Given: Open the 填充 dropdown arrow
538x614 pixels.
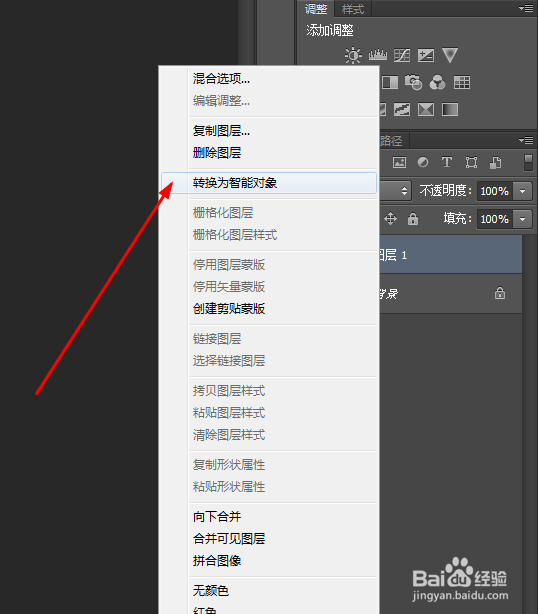Looking at the screenshot, I should (522, 219).
